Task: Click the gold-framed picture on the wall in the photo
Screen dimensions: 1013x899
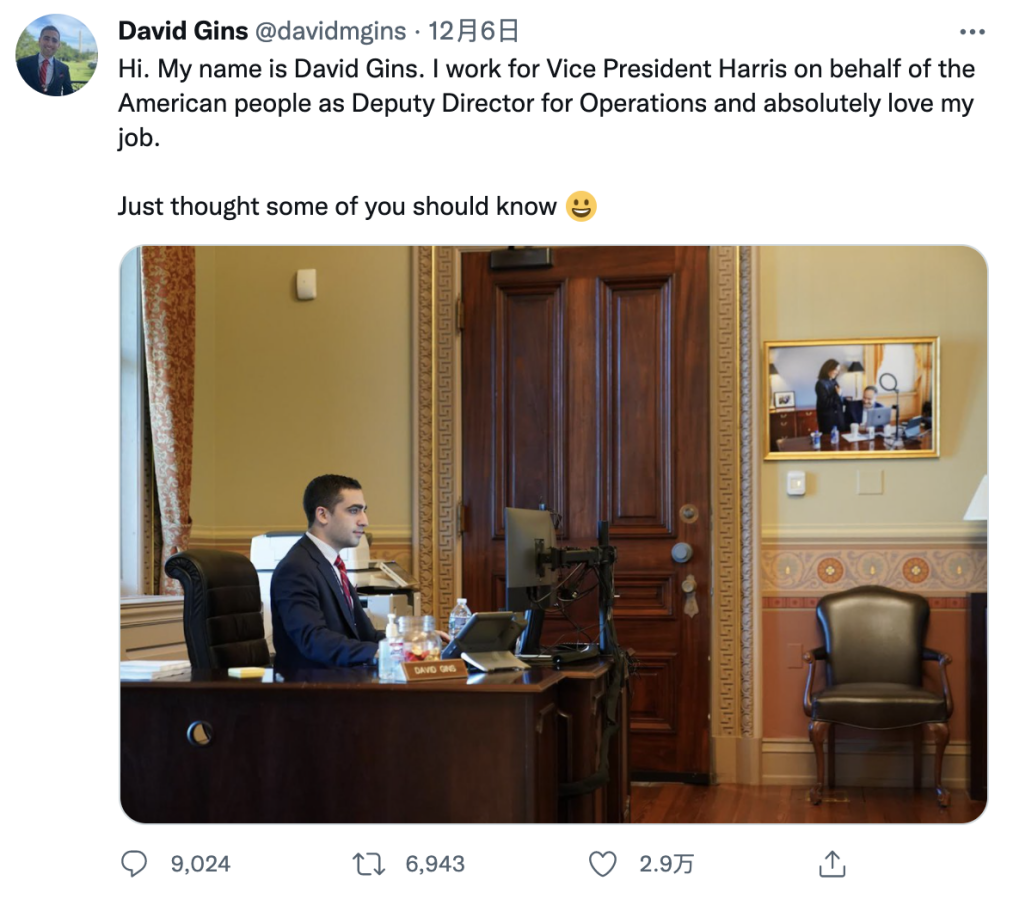Action: 851,398
